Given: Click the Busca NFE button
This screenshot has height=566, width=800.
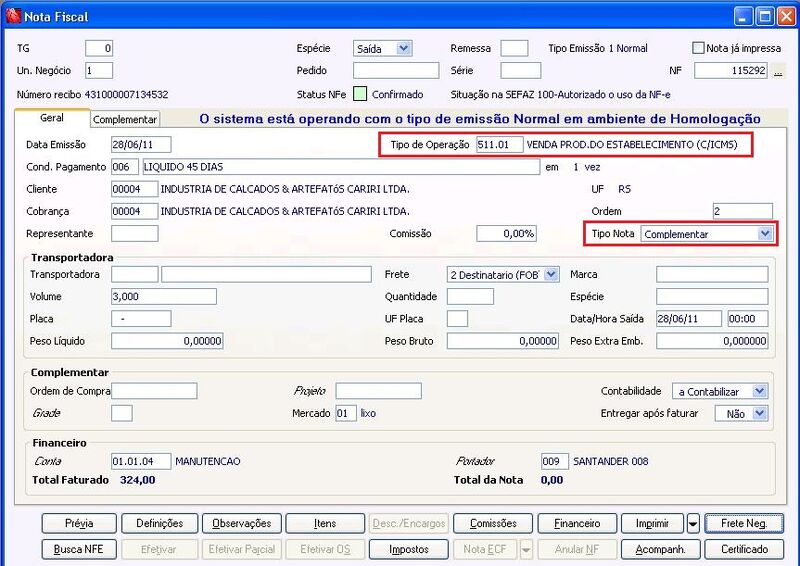Looking at the screenshot, I should (79, 549).
